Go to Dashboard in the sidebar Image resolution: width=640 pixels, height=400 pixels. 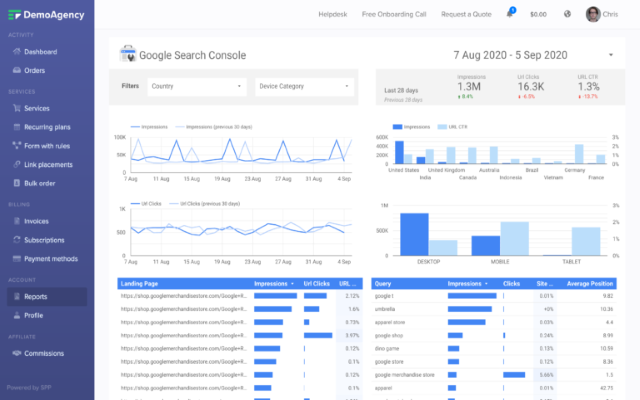(40, 51)
